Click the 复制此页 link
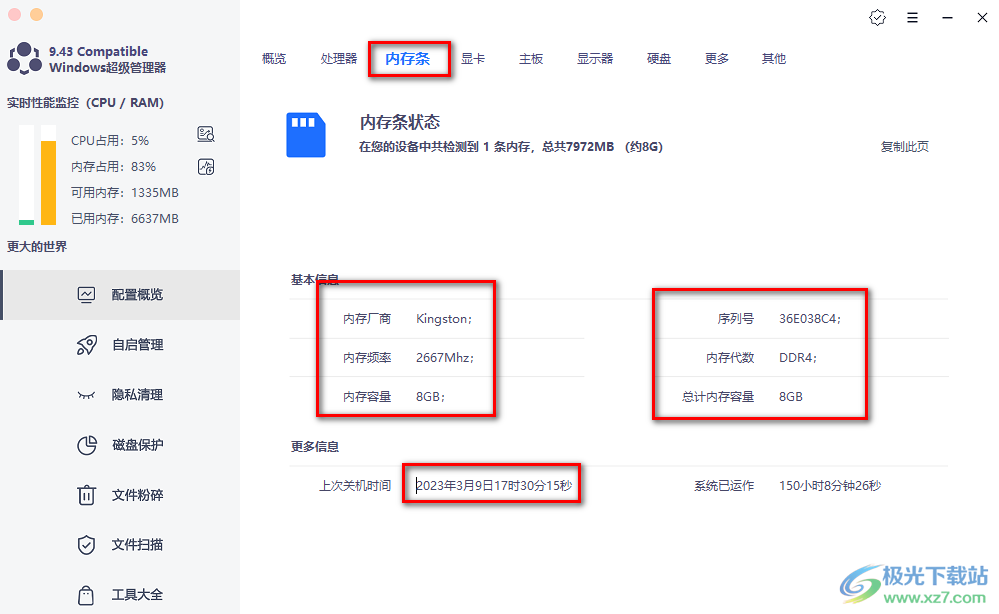This screenshot has height=614, width=999. tap(904, 147)
